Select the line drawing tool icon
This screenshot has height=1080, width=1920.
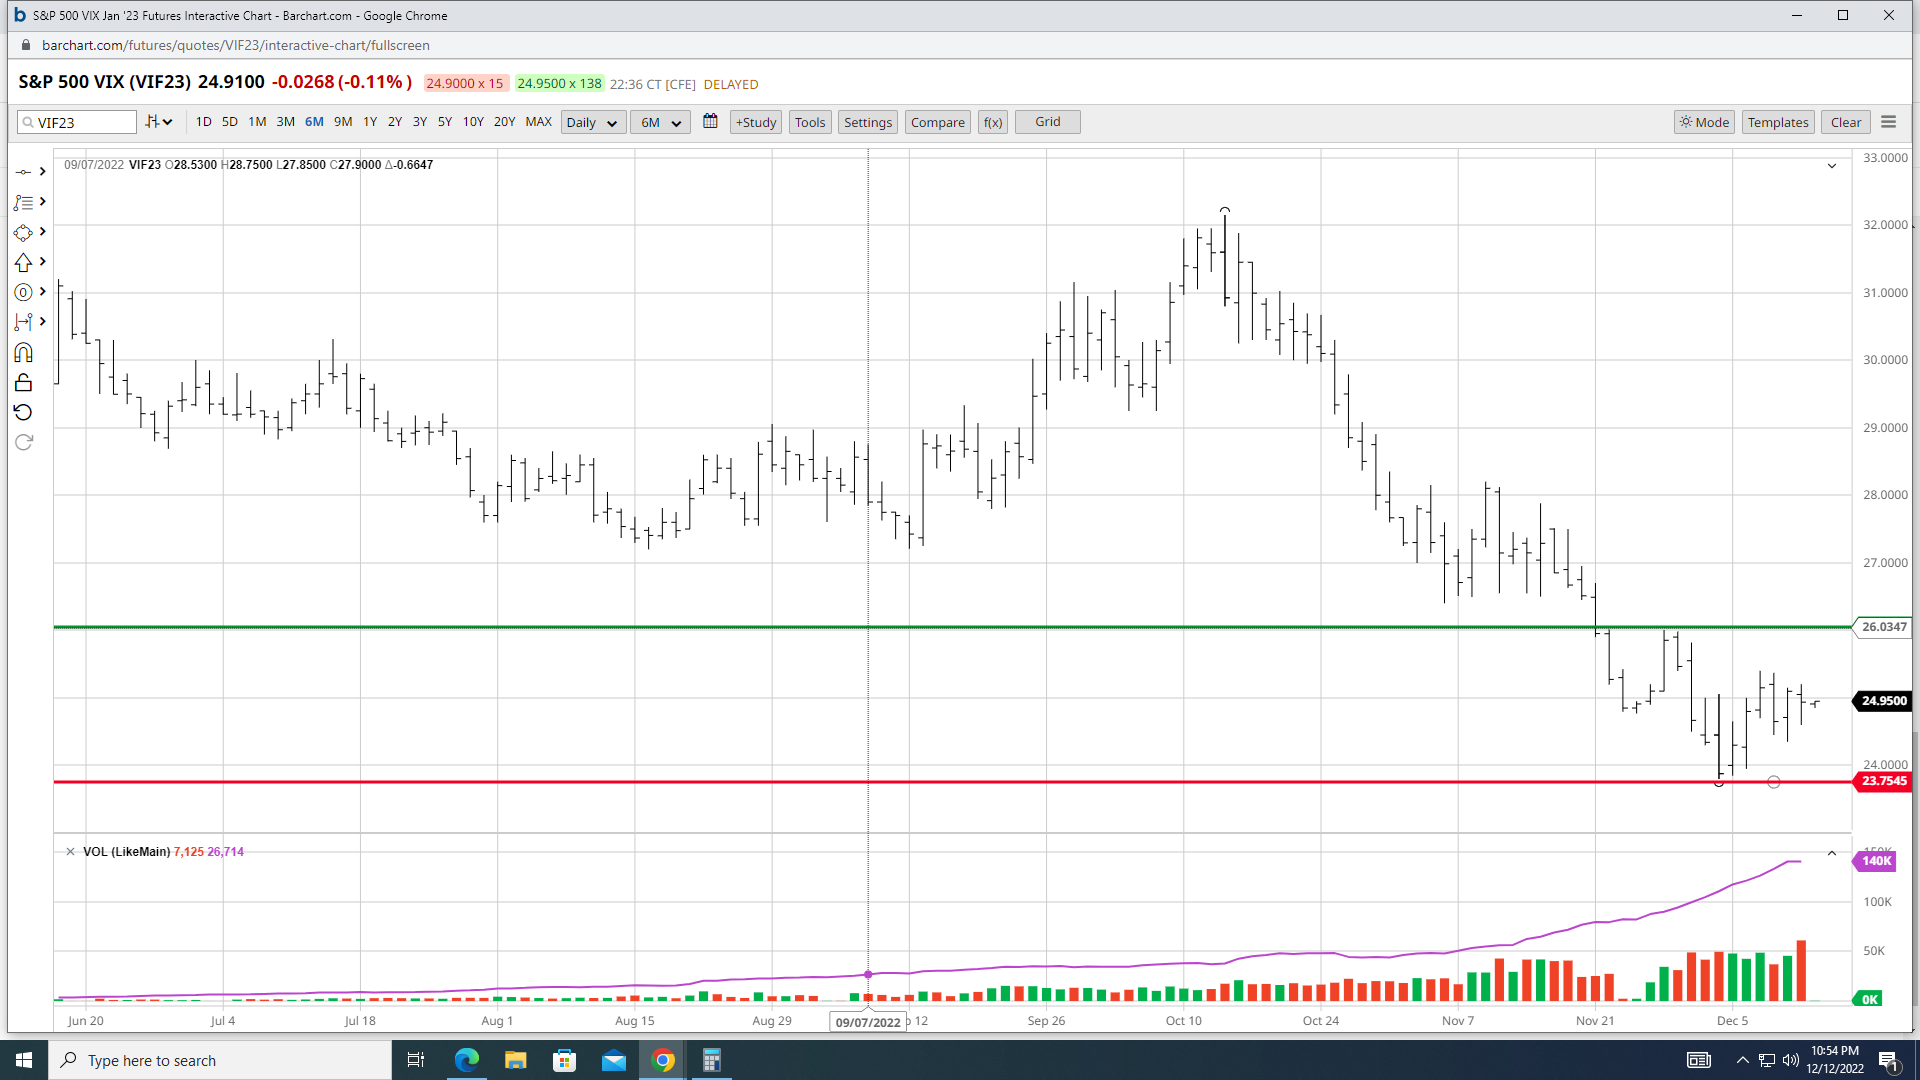pyautogui.click(x=24, y=172)
